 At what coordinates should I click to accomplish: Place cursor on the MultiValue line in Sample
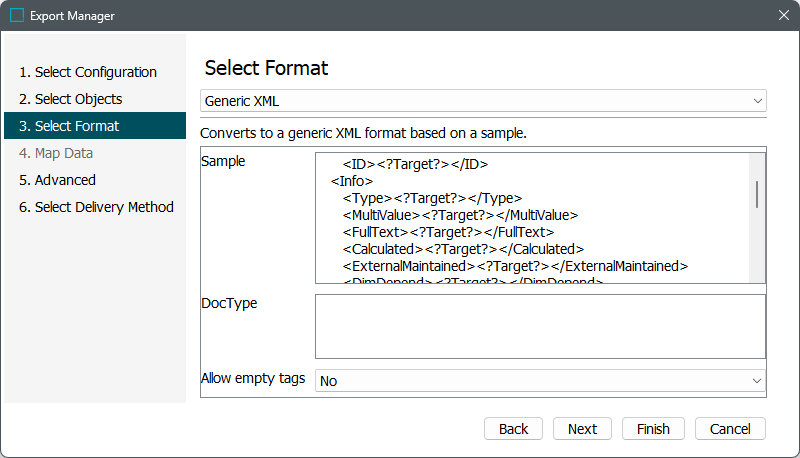pyautogui.click(x=460, y=215)
